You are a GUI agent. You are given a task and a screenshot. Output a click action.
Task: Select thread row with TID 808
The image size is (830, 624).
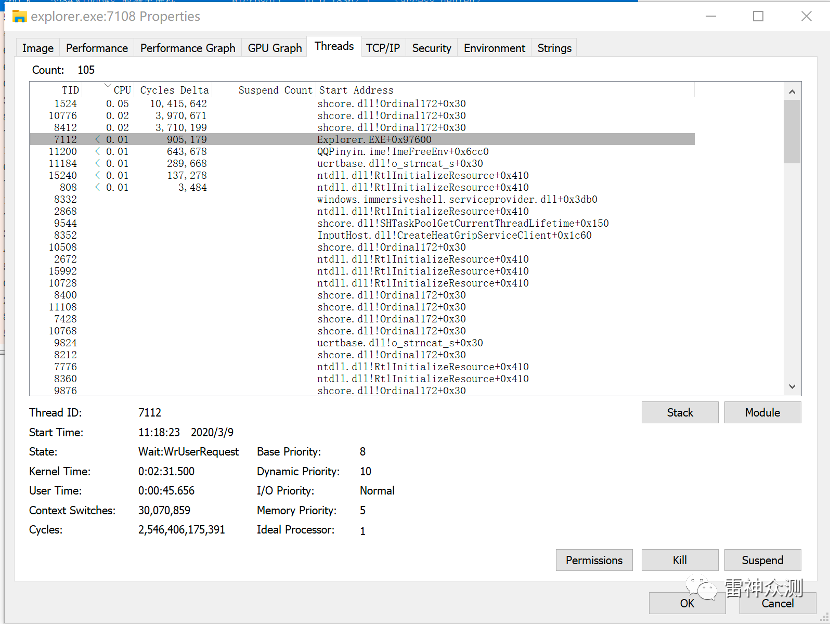click(362, 187)
